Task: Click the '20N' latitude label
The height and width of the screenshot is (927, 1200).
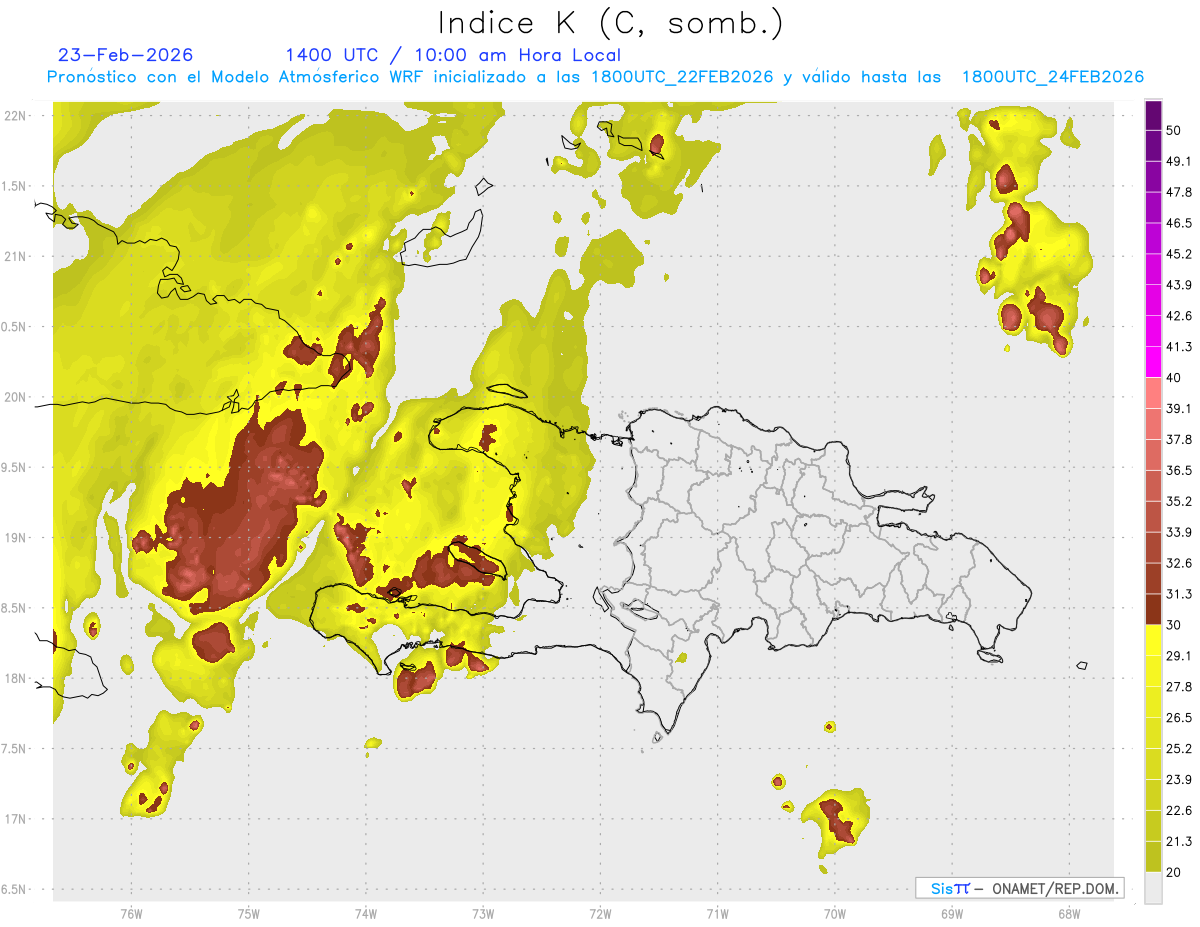Action: [14, 397]
